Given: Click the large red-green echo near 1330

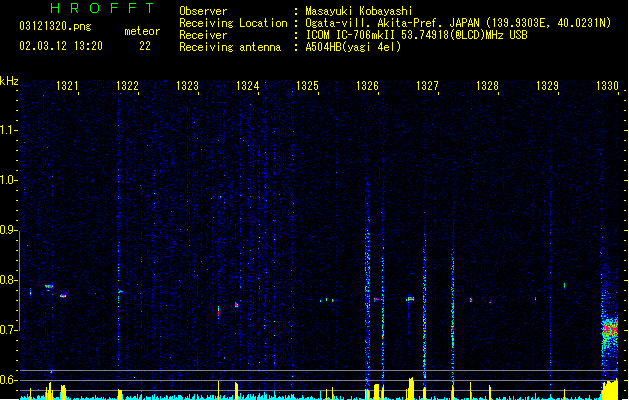Looking at the screenshot, I should [610, 331].
